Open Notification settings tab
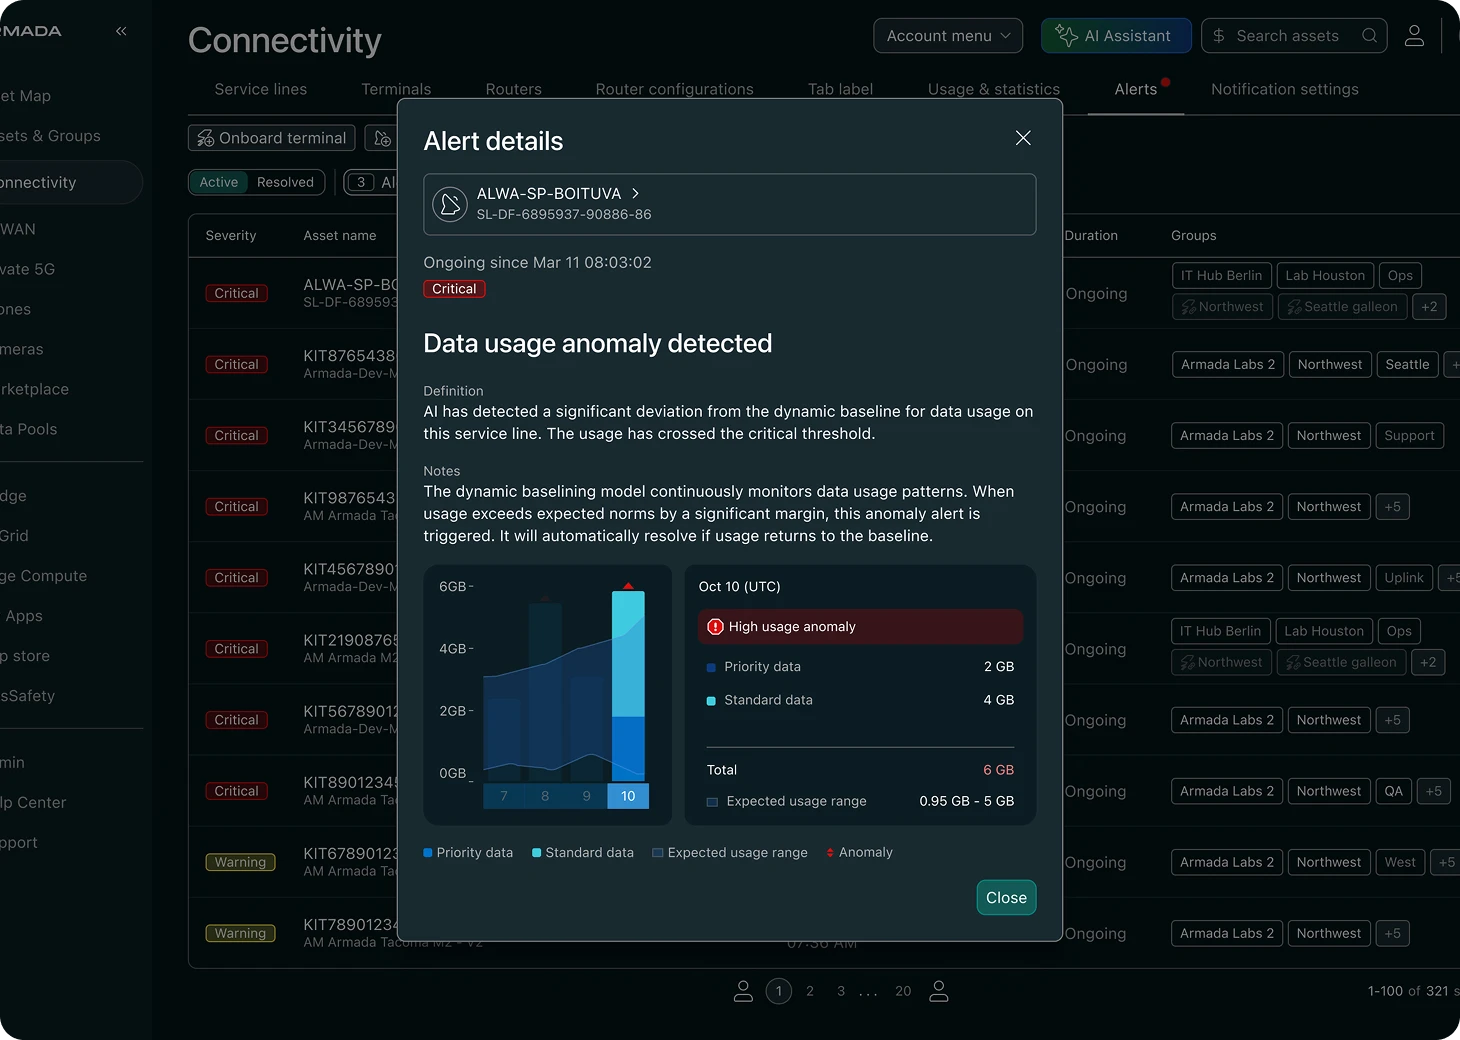 [1284, 89]
